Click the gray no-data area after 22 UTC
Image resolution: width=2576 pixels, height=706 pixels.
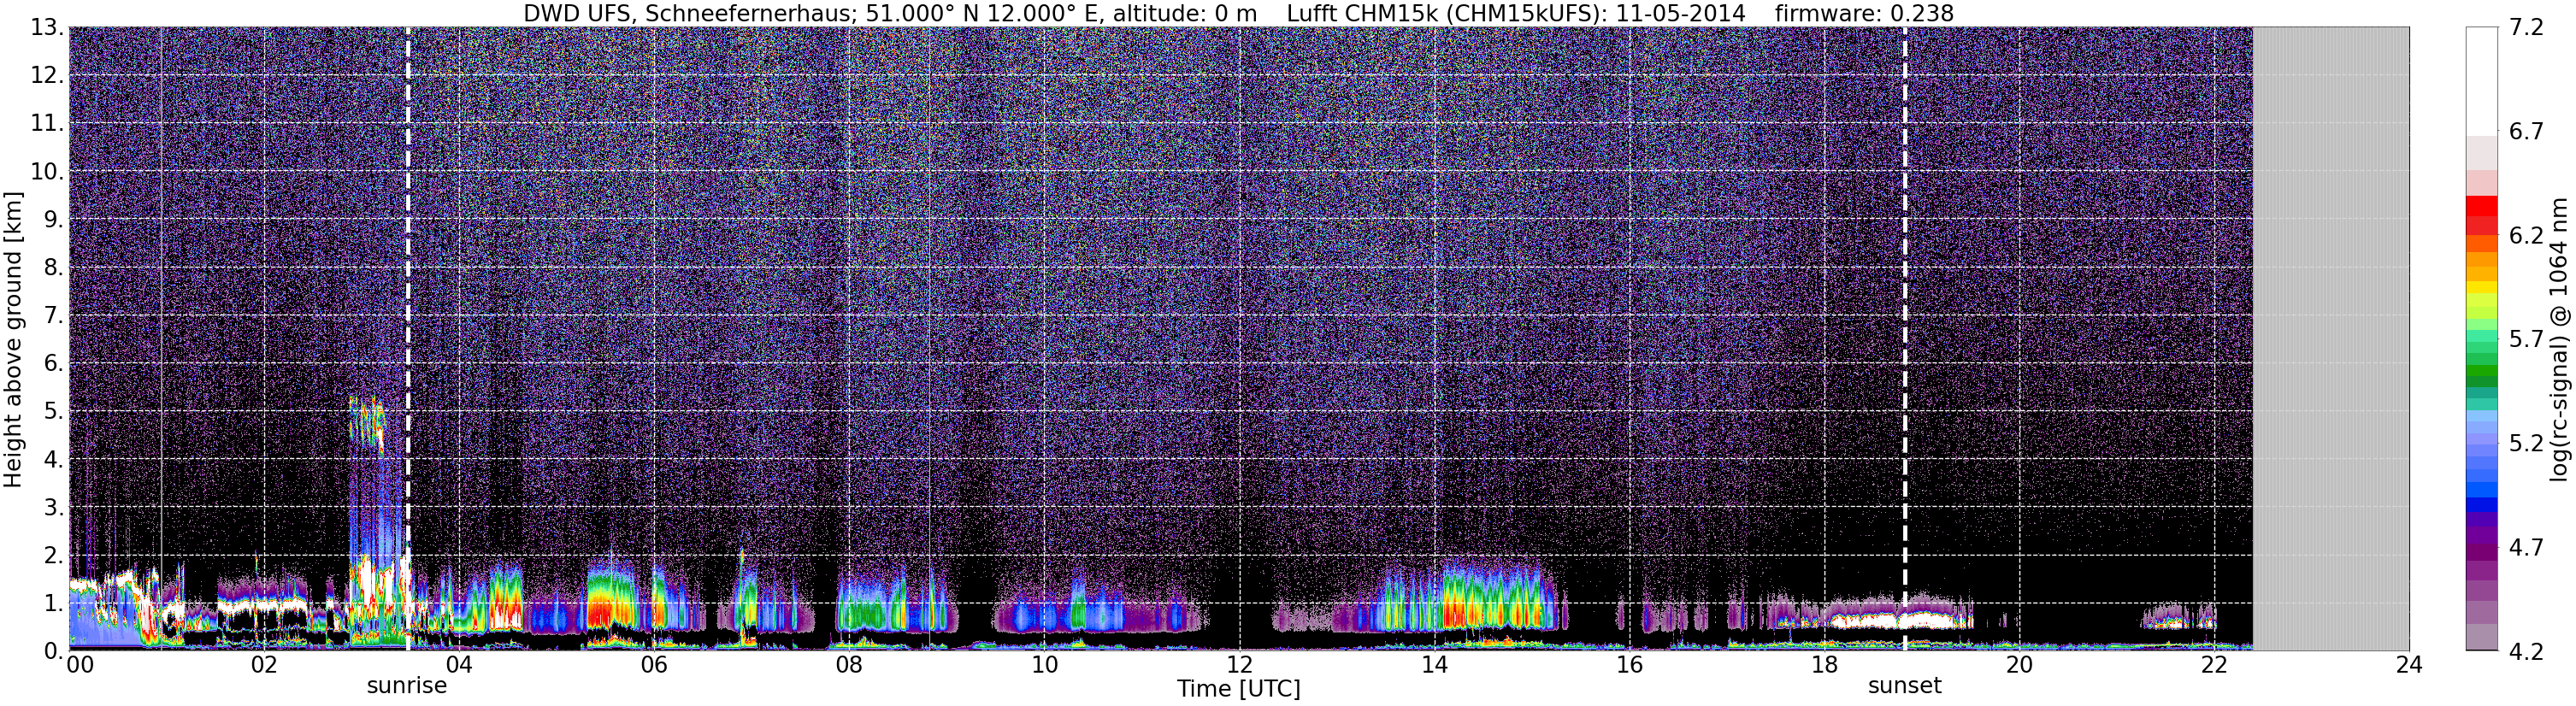(2331, 338)
